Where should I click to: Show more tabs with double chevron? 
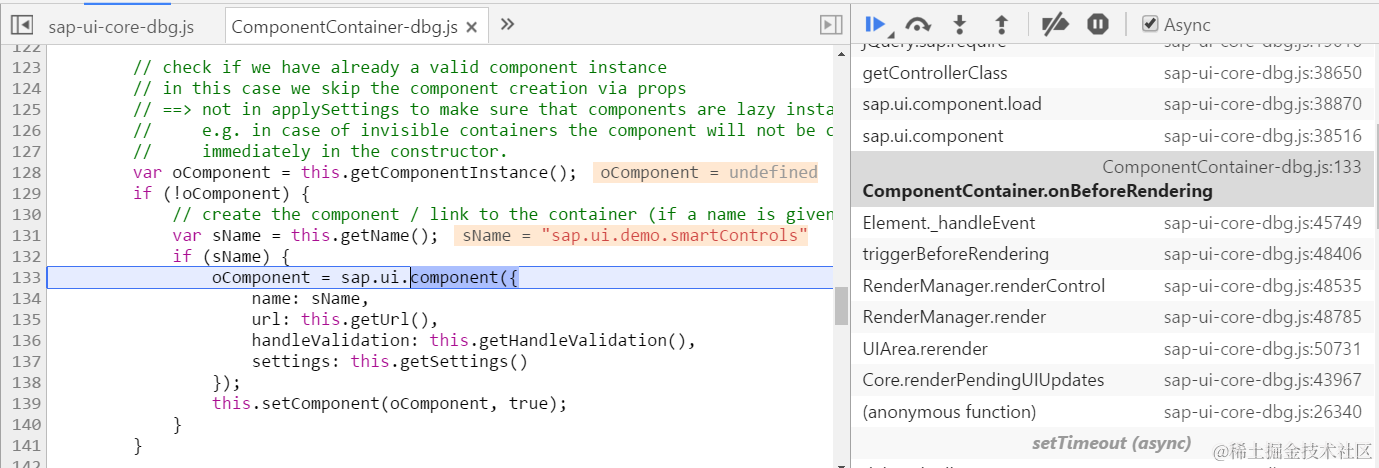(x=507, y=24)
